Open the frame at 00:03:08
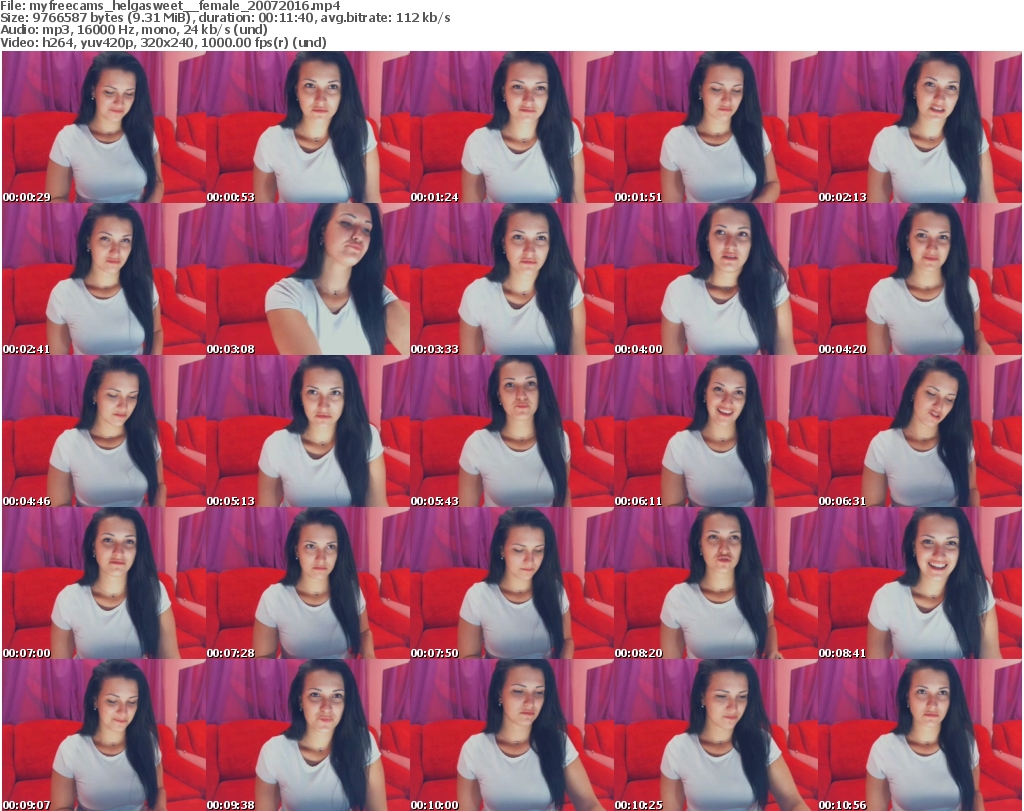This screenshot has width=1024, height=811. pyautogui.click(x=308, y=279)
